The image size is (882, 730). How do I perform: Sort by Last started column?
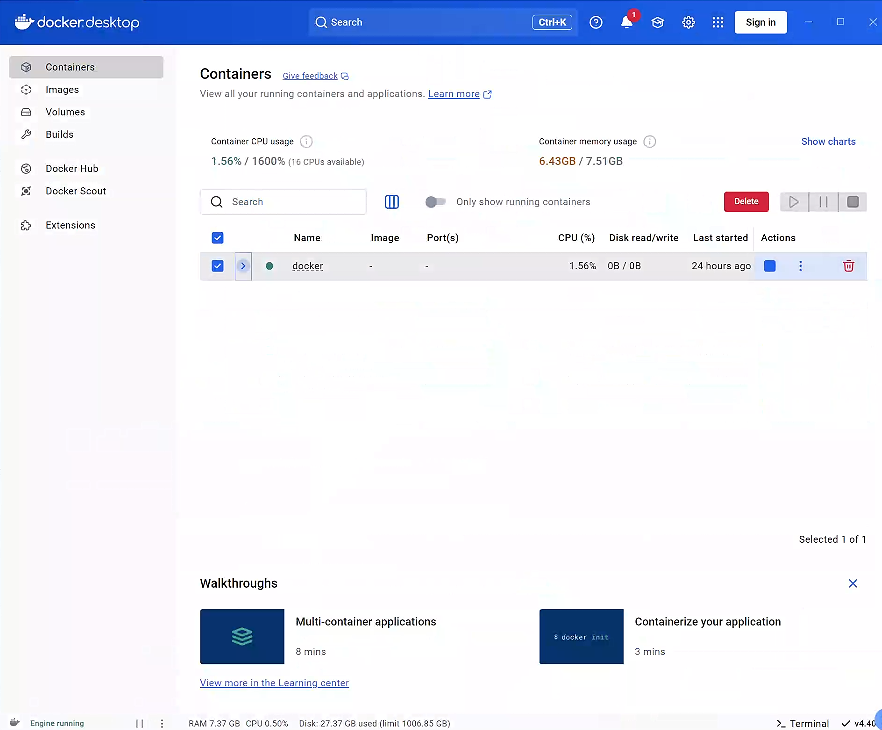(x=720, y=238)
